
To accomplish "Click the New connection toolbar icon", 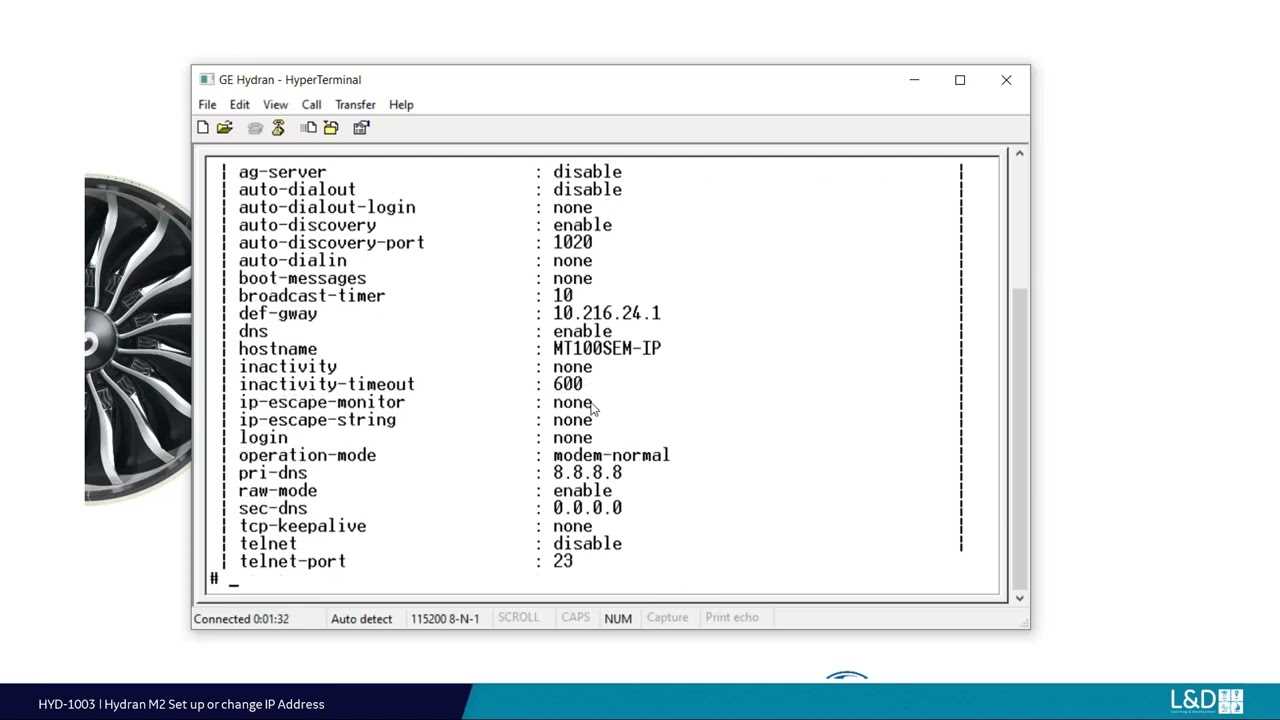I will click(203, 128).
